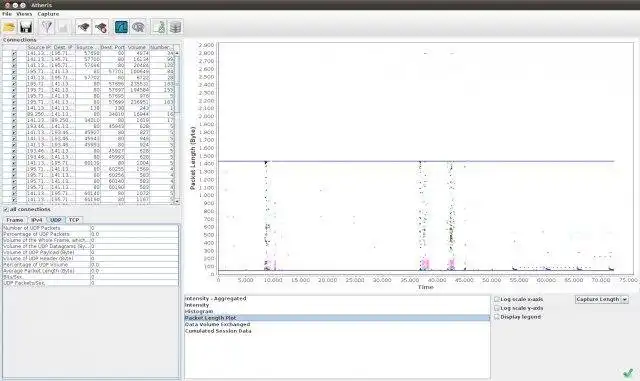
Task: Open the Capture menu
Action: pyautogui.click(x=48, y=14)
